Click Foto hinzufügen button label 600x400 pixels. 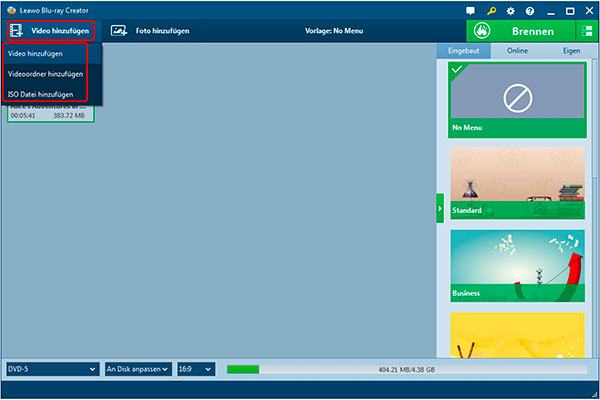pos(162,31)
